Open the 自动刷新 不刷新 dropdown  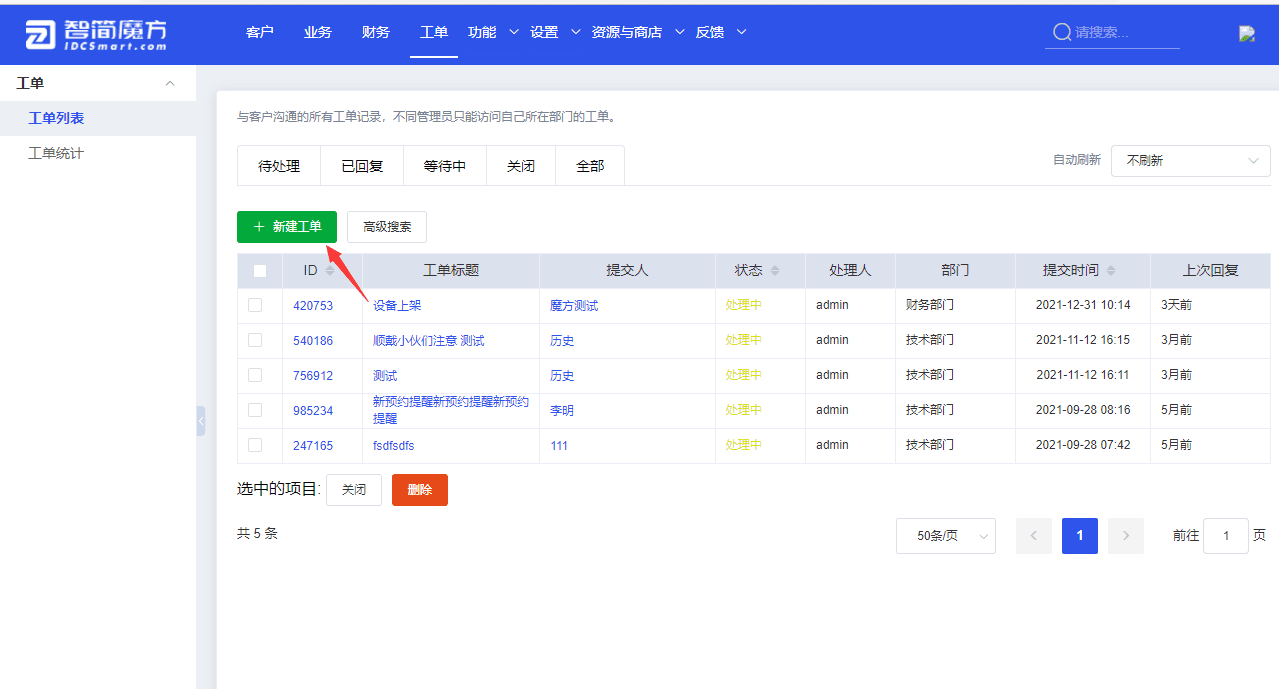point(1191,160)
